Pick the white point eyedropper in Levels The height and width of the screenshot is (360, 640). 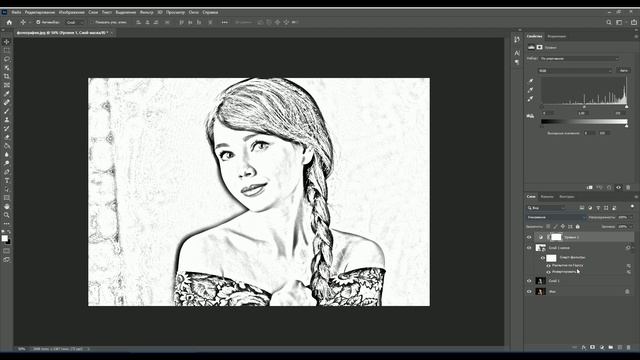click(531, 99)
